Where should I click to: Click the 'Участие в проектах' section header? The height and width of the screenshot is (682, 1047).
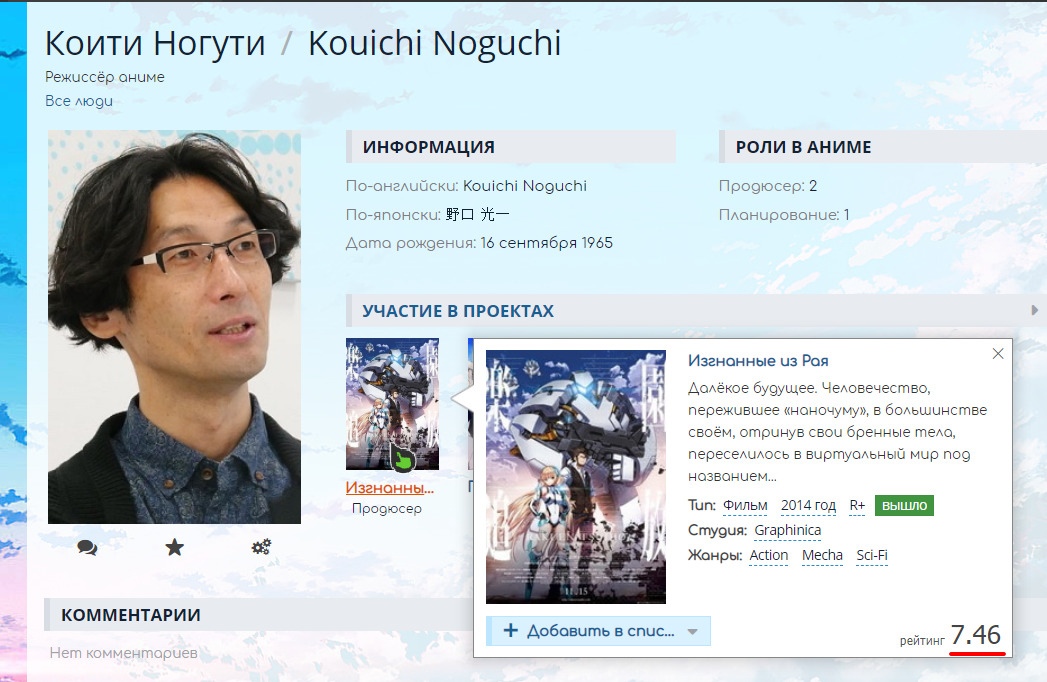[x=458, y=311]
